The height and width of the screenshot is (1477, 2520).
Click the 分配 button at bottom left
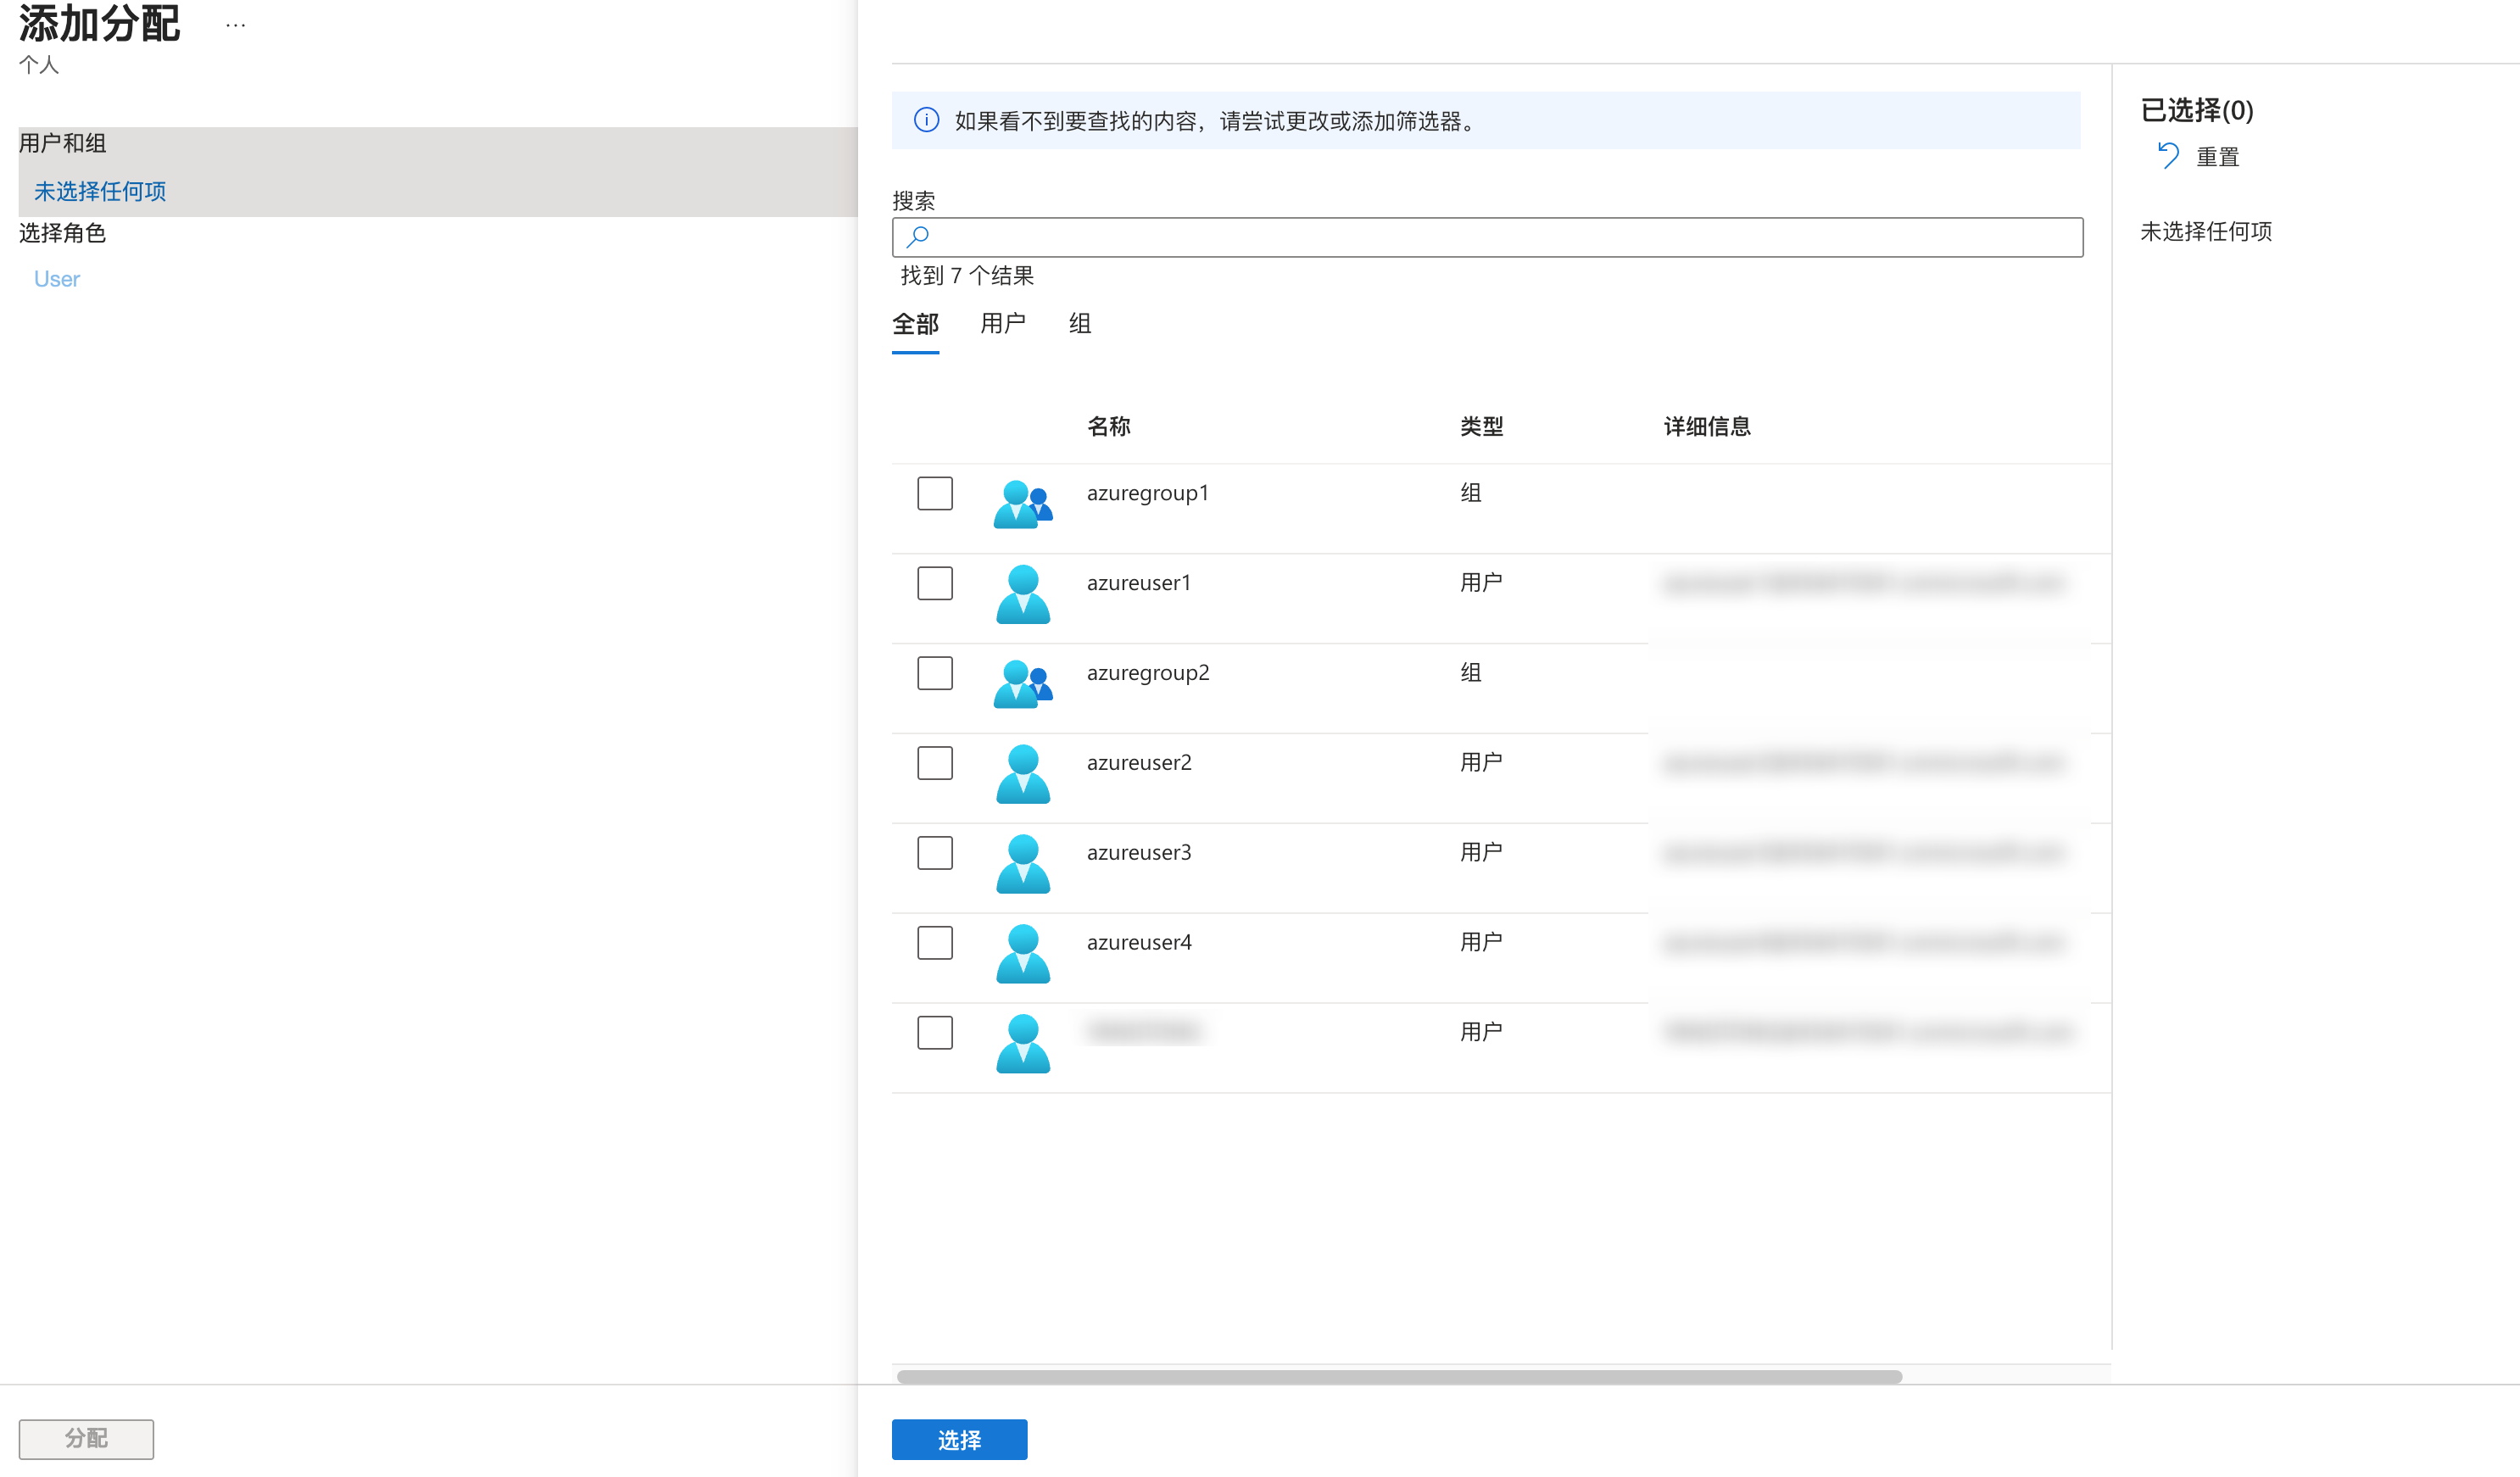pos(86,1438)
